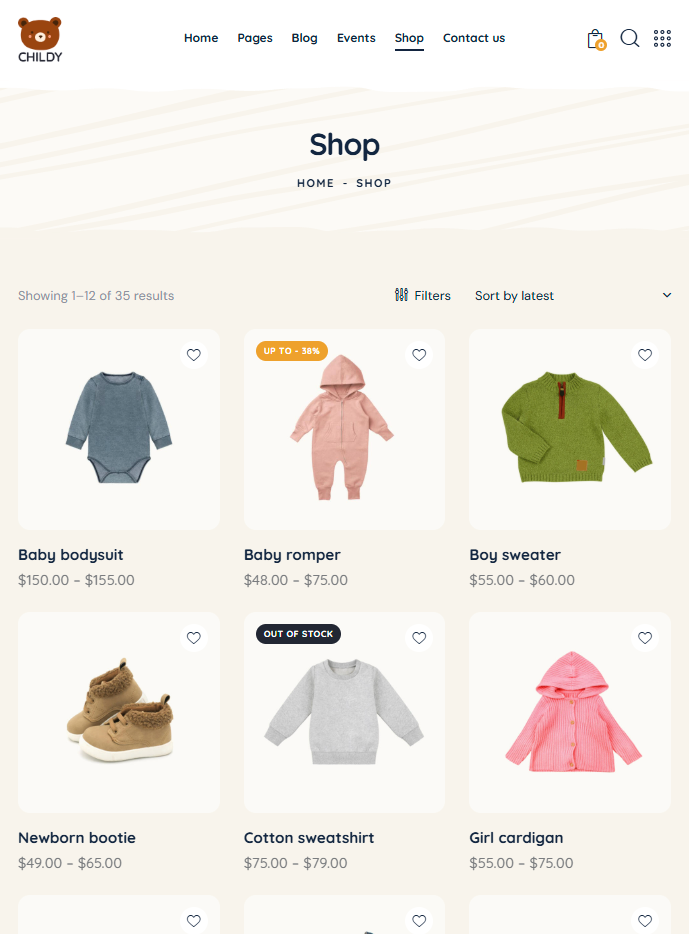
Task: Expand the Sort by latest dropdown
Action: [573, 295]
